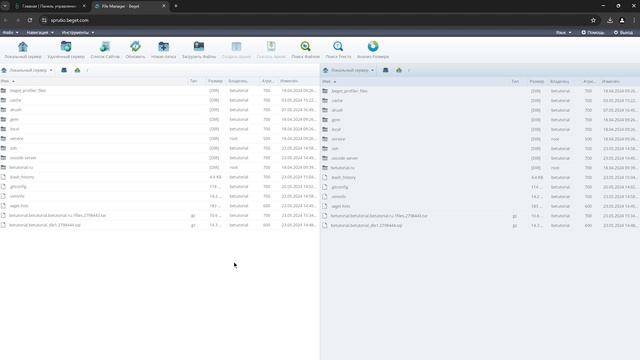
Task: Click the Logout link in top bar
Action: click(x=623, y=32)
